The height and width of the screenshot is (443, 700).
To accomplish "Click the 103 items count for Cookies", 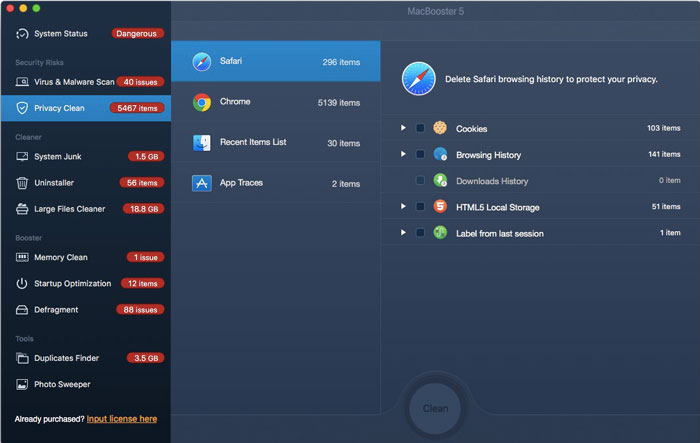I will [664, 128].
